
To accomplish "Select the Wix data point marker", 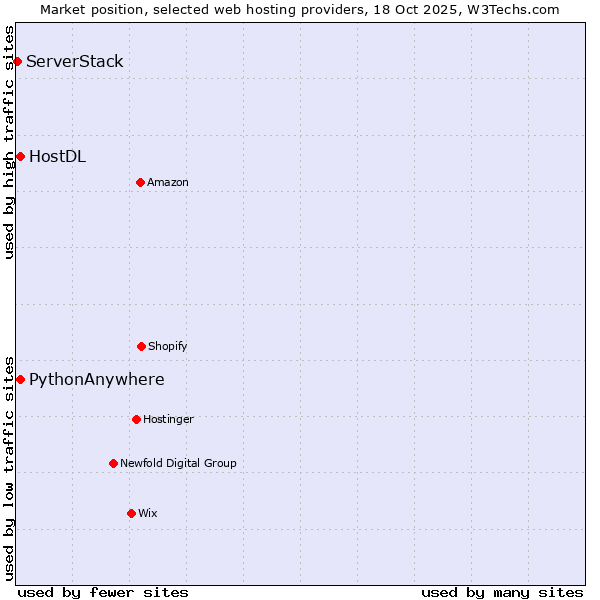I will (131, 513).
